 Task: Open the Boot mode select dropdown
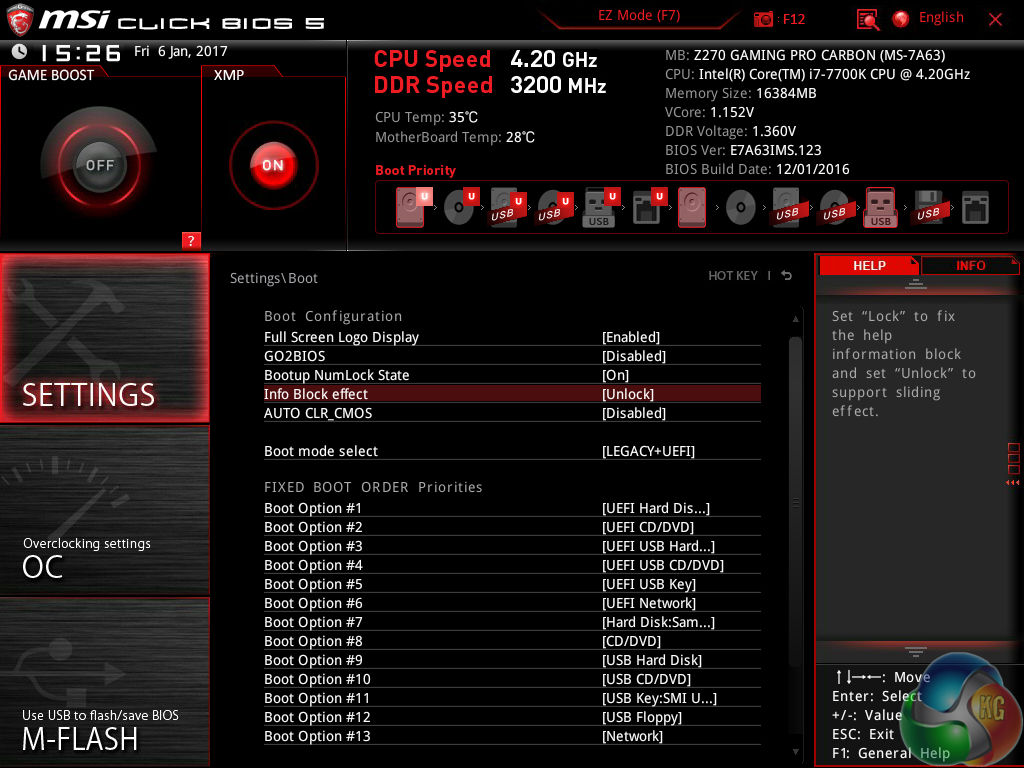click(x=648, y=451)
